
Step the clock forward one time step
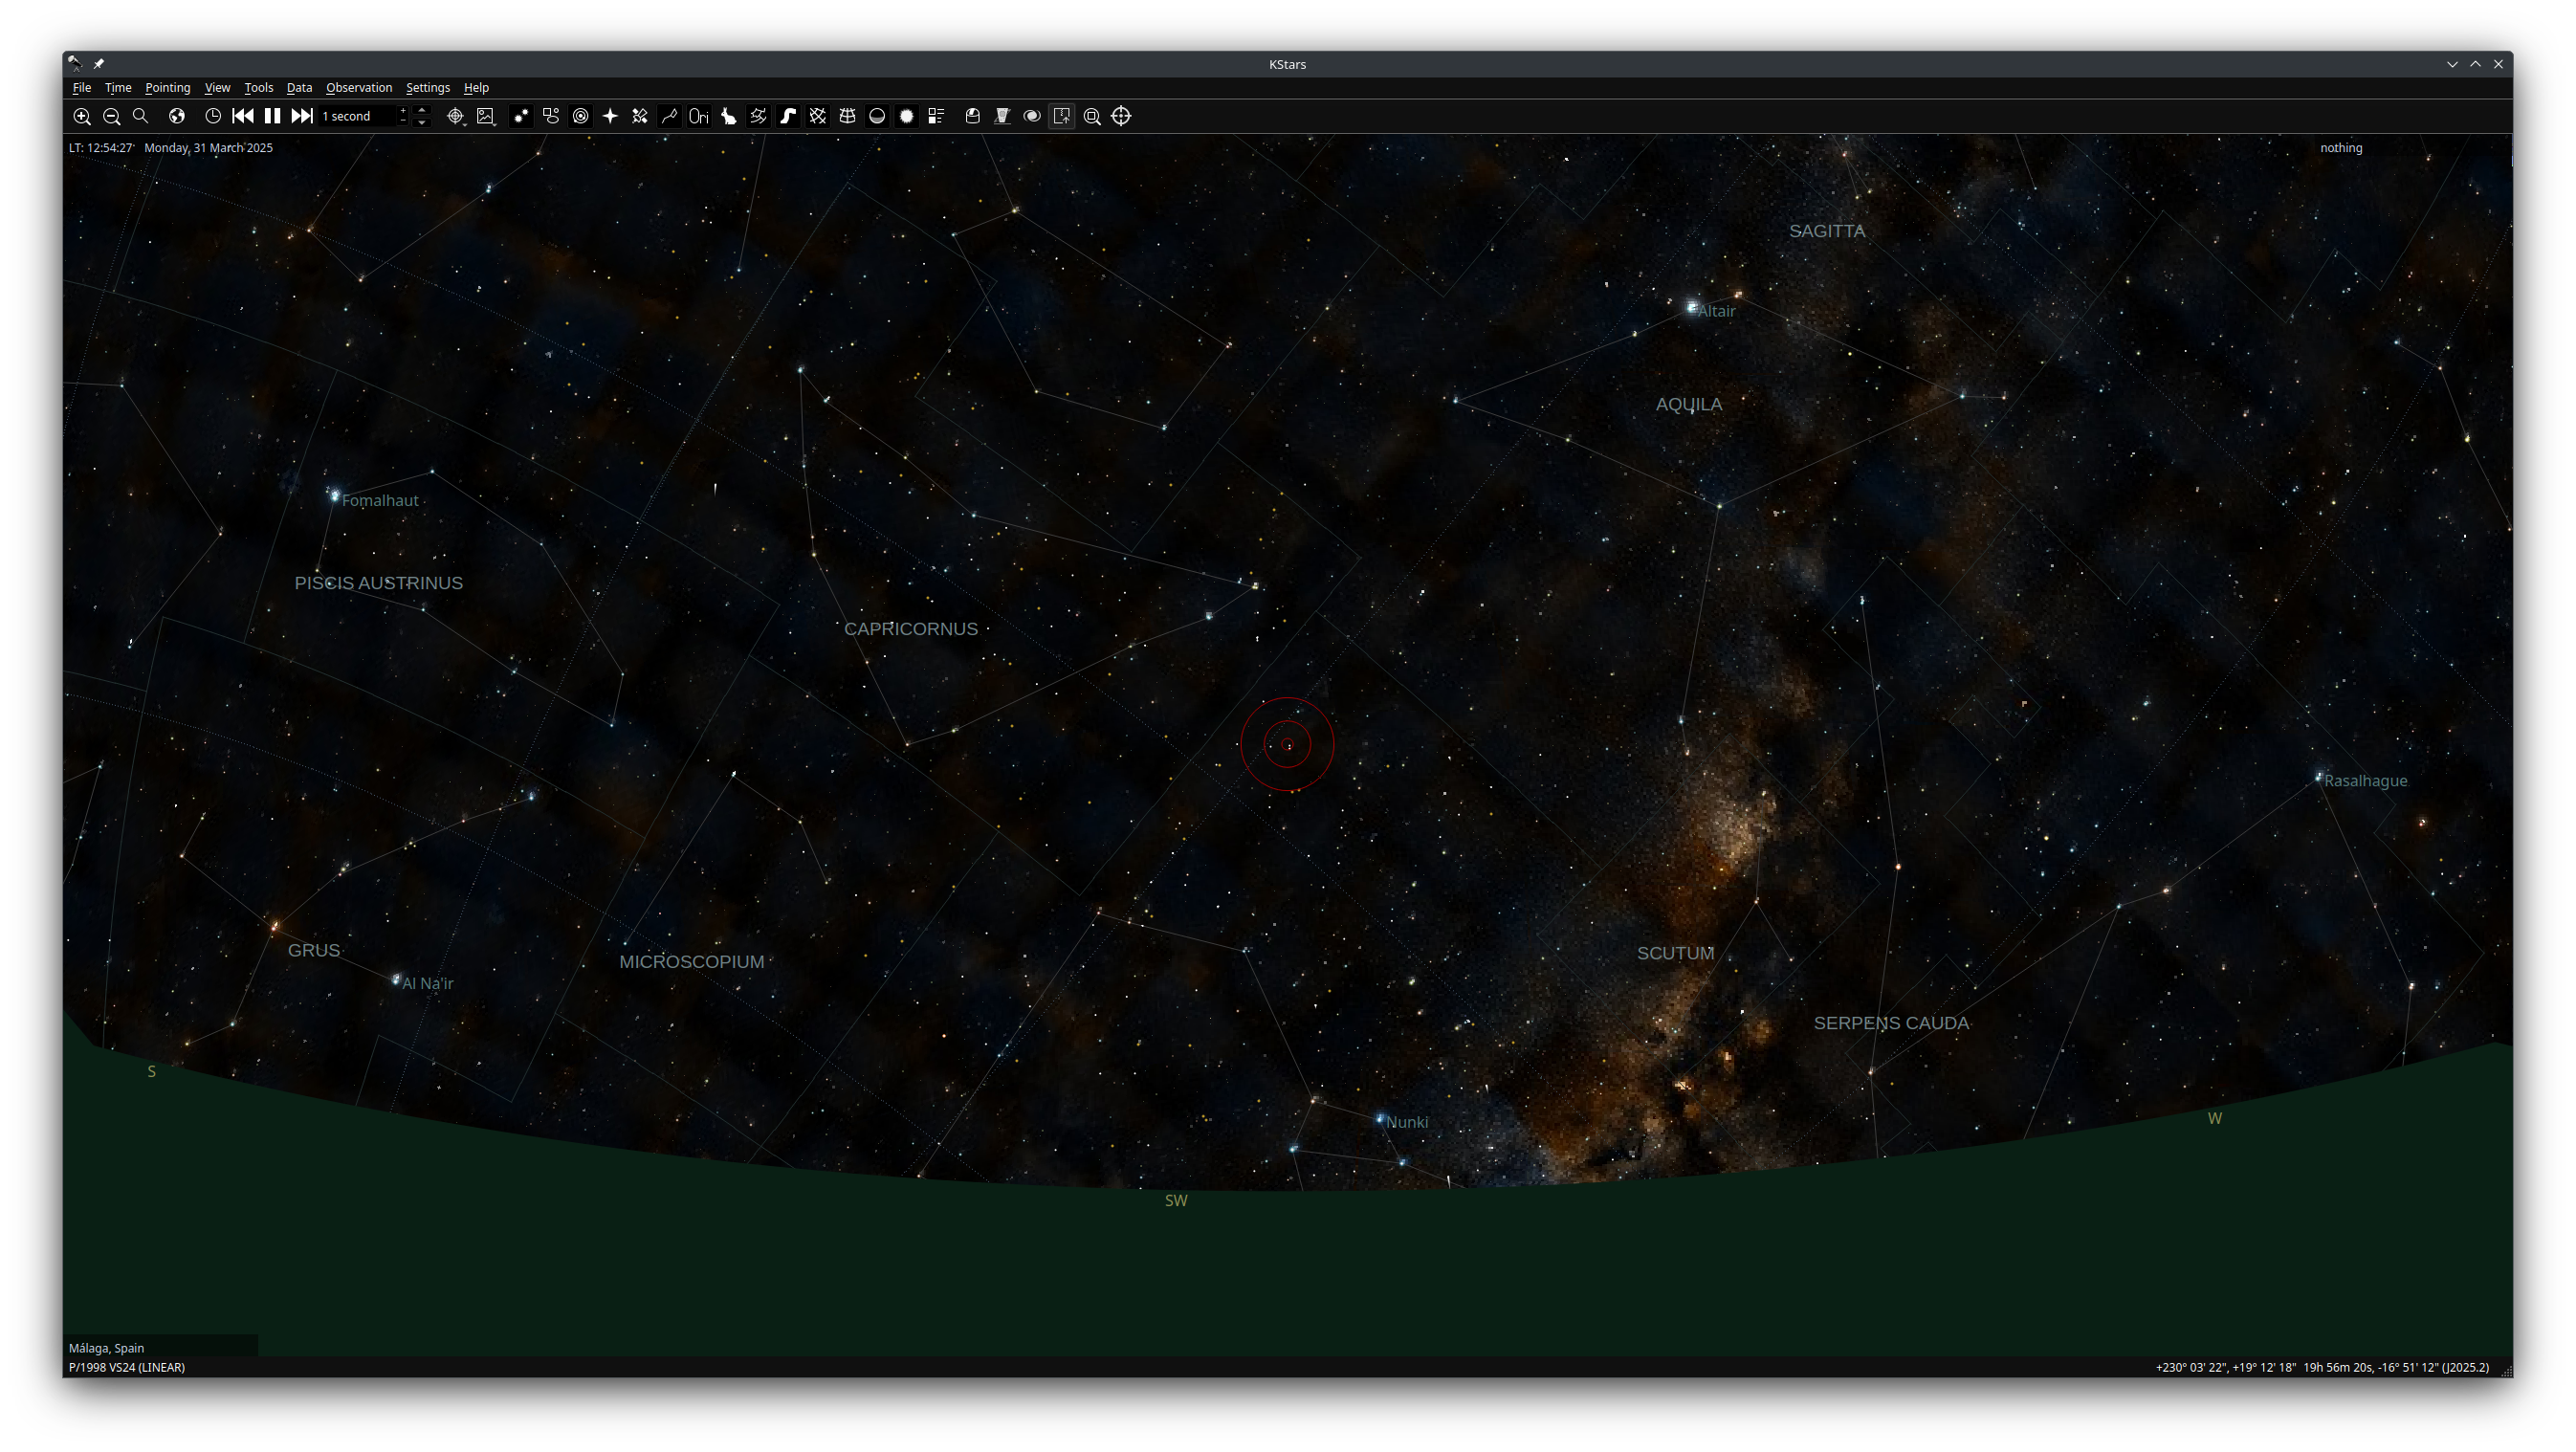click(302, 116)
